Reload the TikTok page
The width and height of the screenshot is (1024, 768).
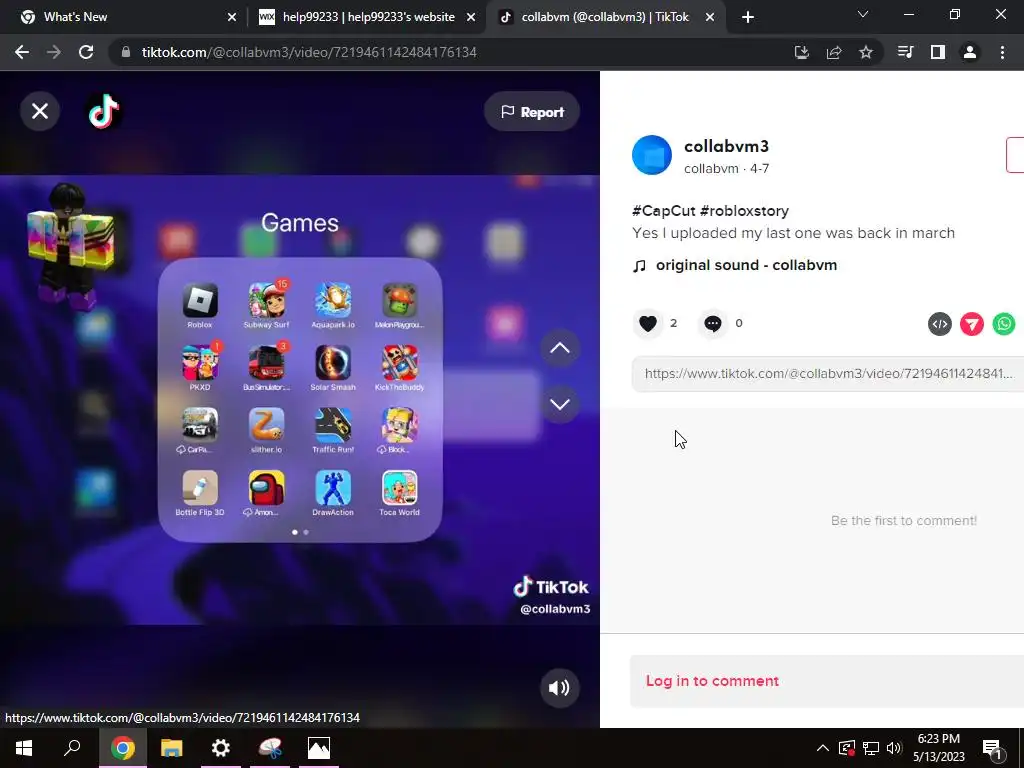(86, 52)
